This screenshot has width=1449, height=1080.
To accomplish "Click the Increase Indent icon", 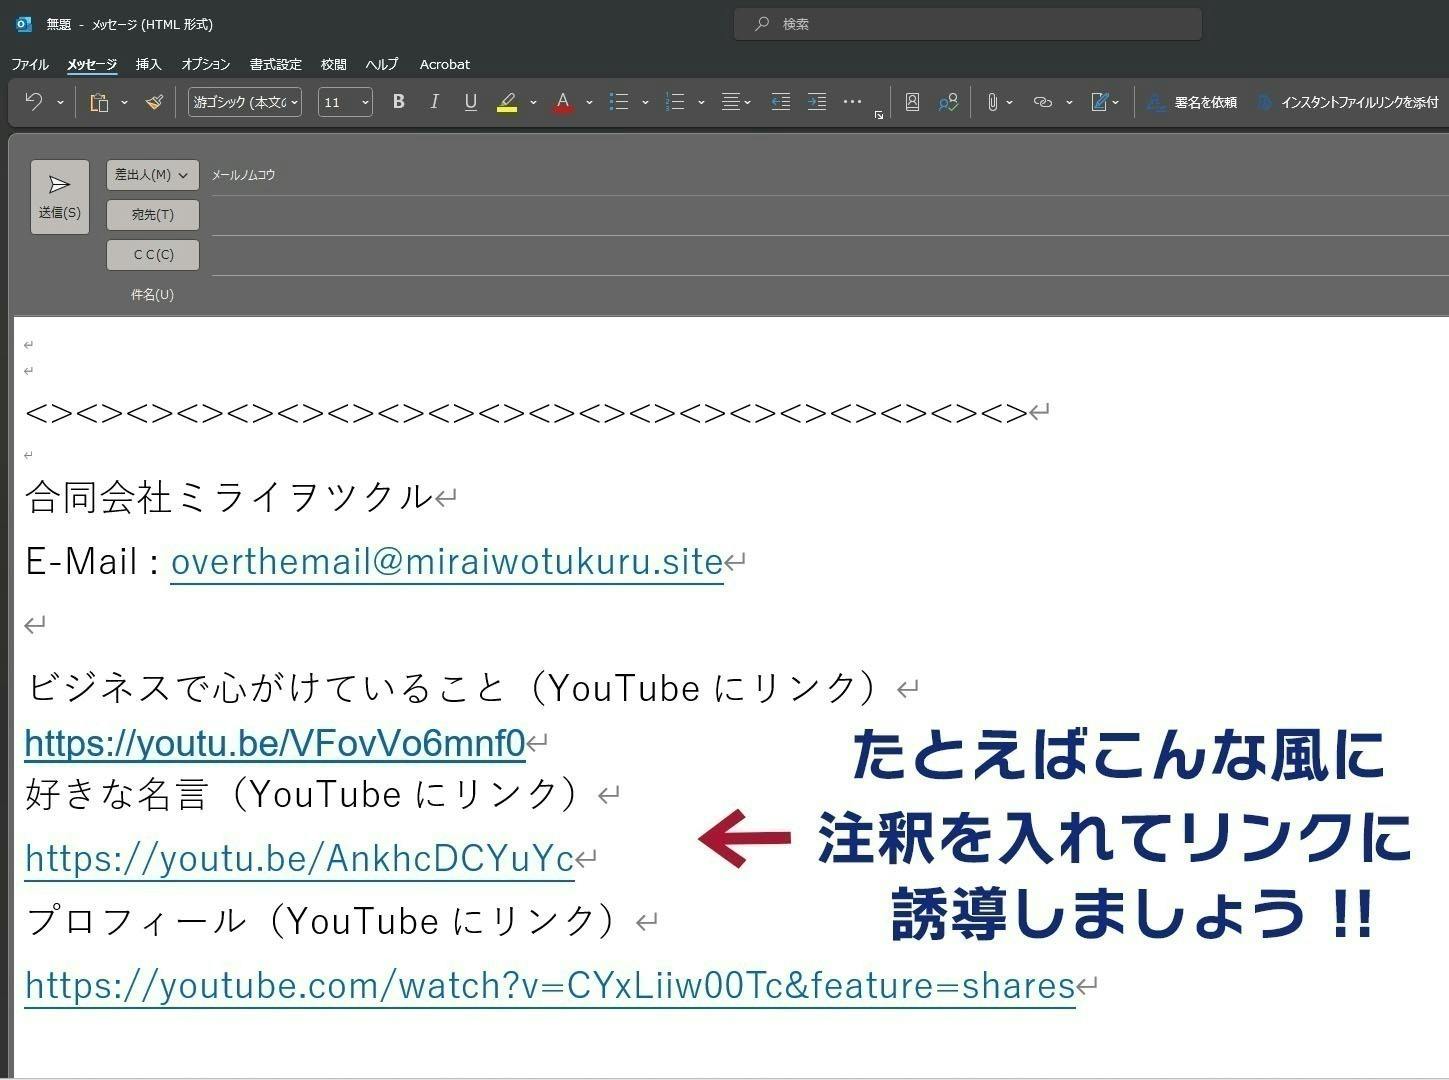I will pyautogui.click(x=817, y=102).
